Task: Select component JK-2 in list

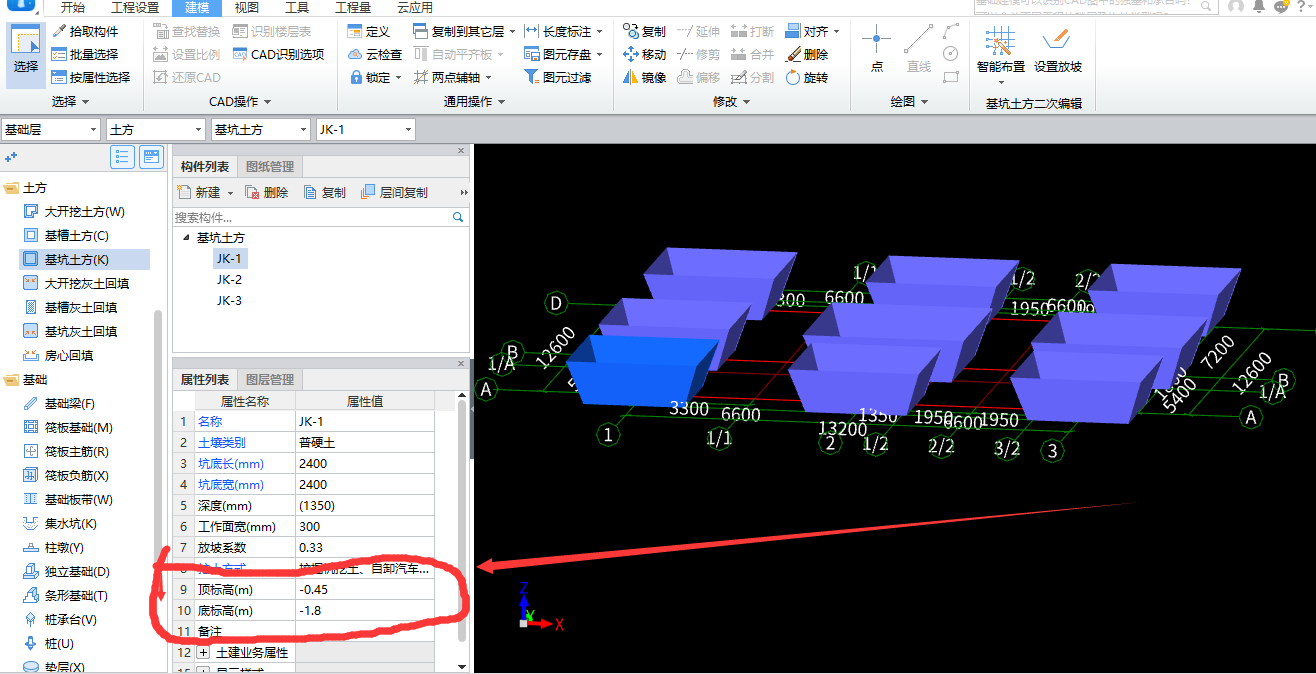Action: point(229,280)
